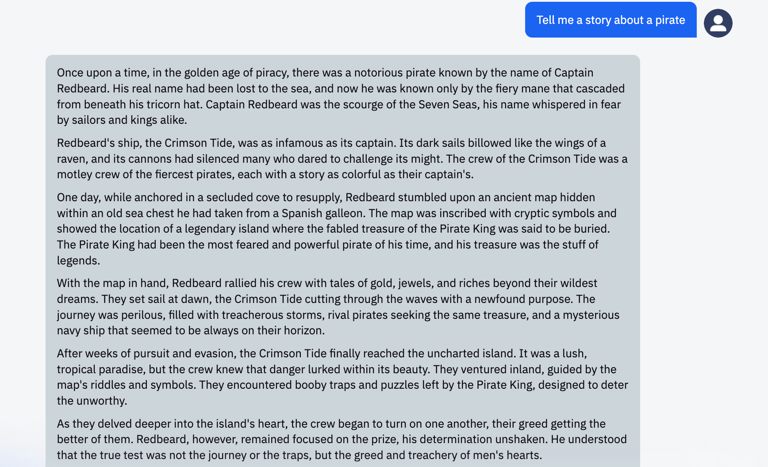Click the line starting 'showed the location of a legendary'

pyautogui.click(x=333, y=229)
